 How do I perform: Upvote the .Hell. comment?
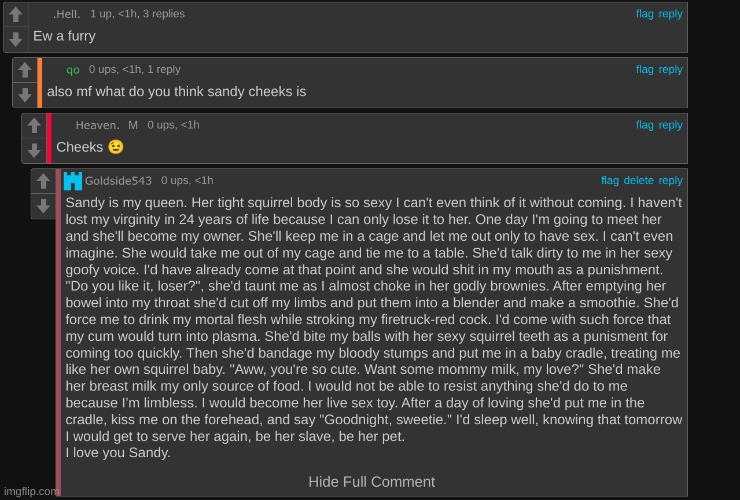[x=15, y=15]
